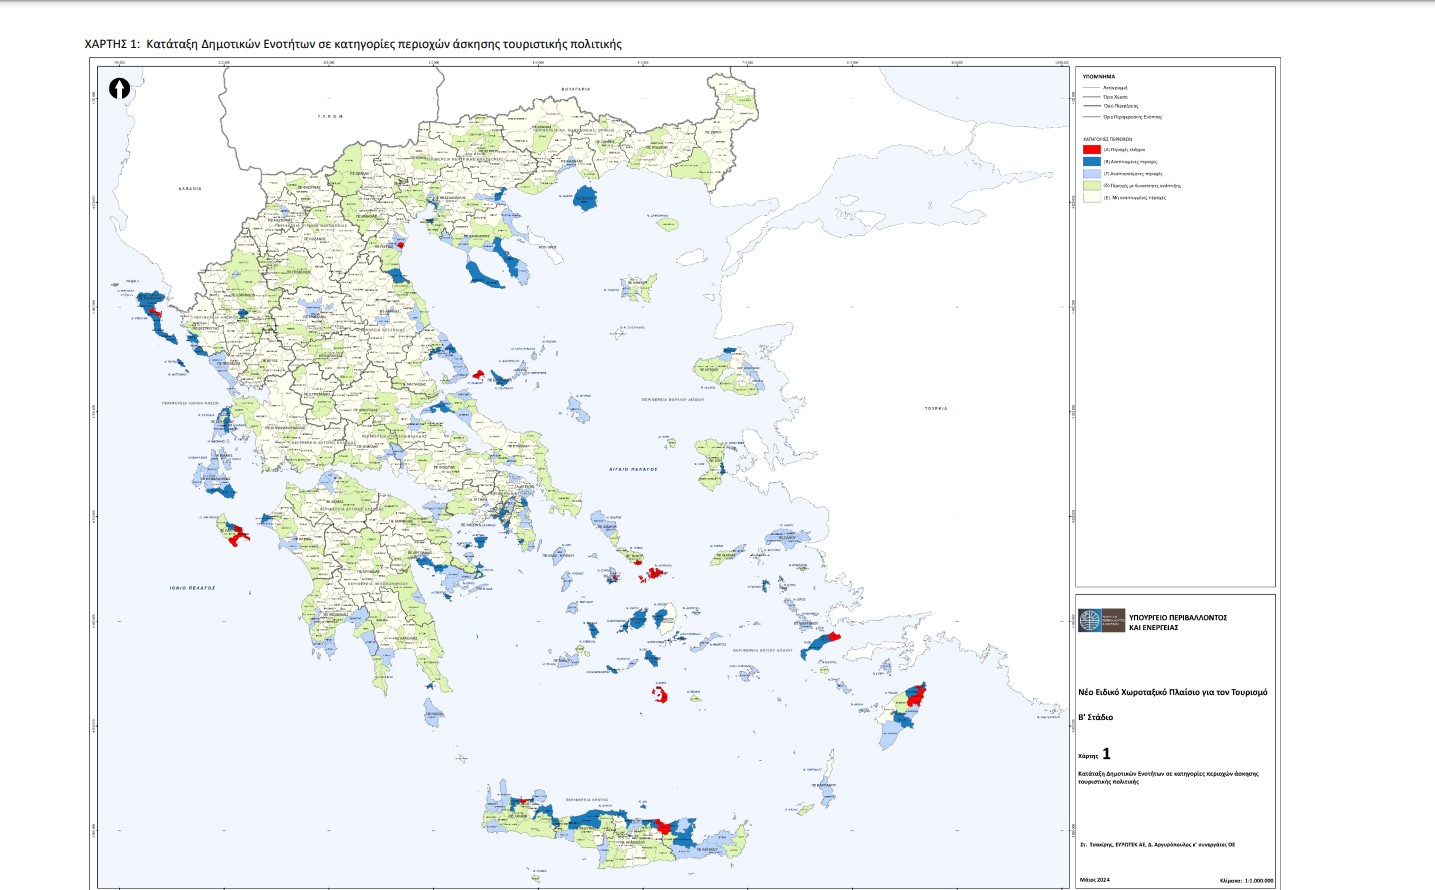Viewport: 1435px width, 890px height.
Task: Select the dark blue legend swatch (B)
Action: click(1091, 162)
